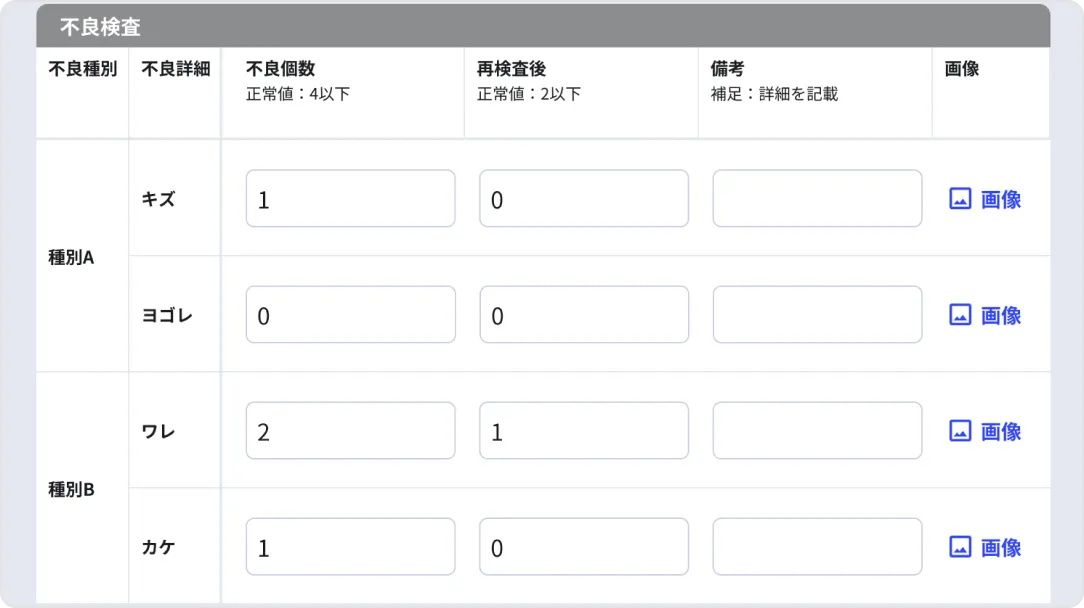The image size is (1084, 608).
Task: Click the image icon in the ヨゴレ row
Action: (x=960, y=315)
